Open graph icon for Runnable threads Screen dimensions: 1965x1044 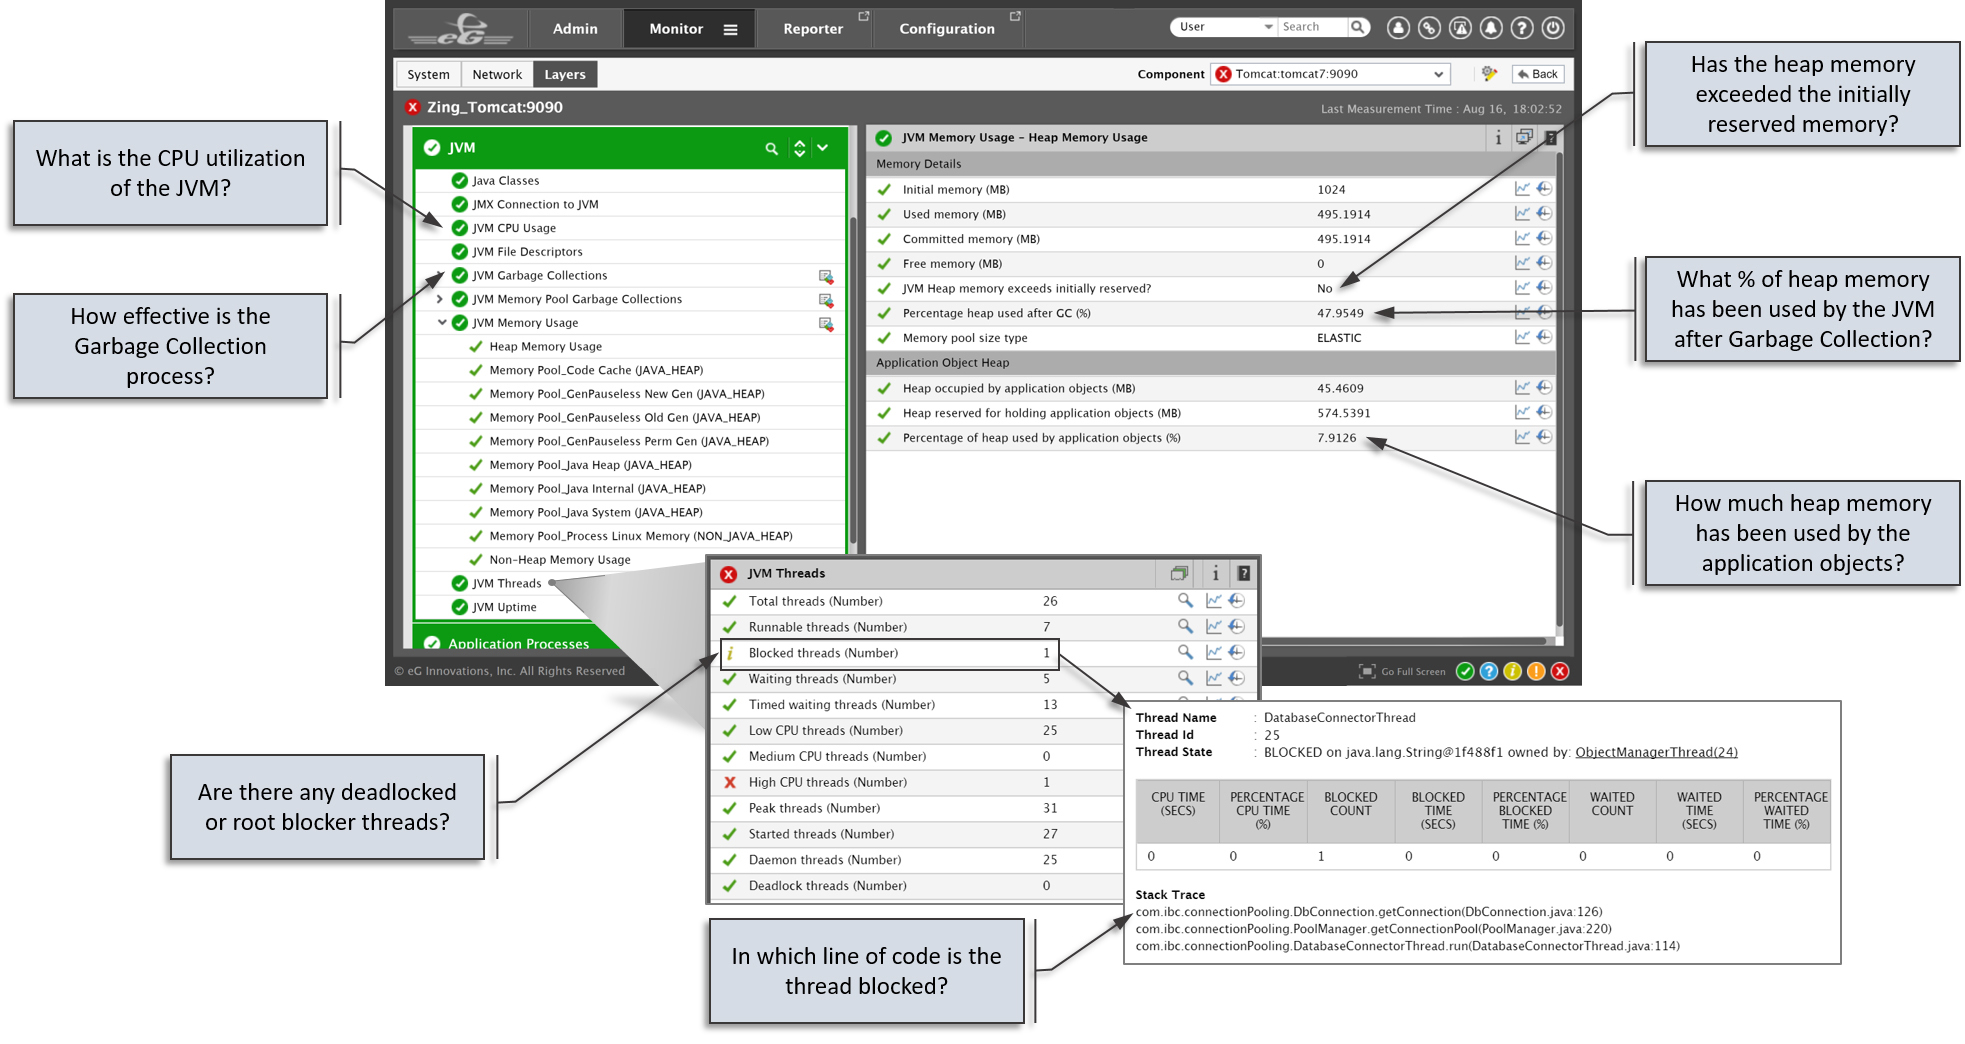(1213, 626)
